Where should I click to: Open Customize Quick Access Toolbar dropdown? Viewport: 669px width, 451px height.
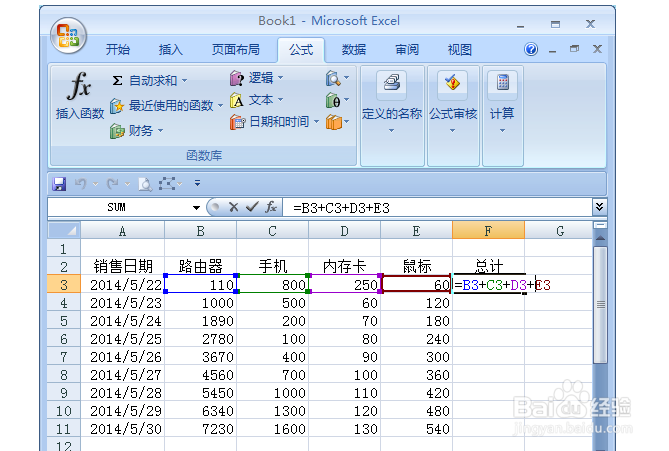(x=198, y=183)
